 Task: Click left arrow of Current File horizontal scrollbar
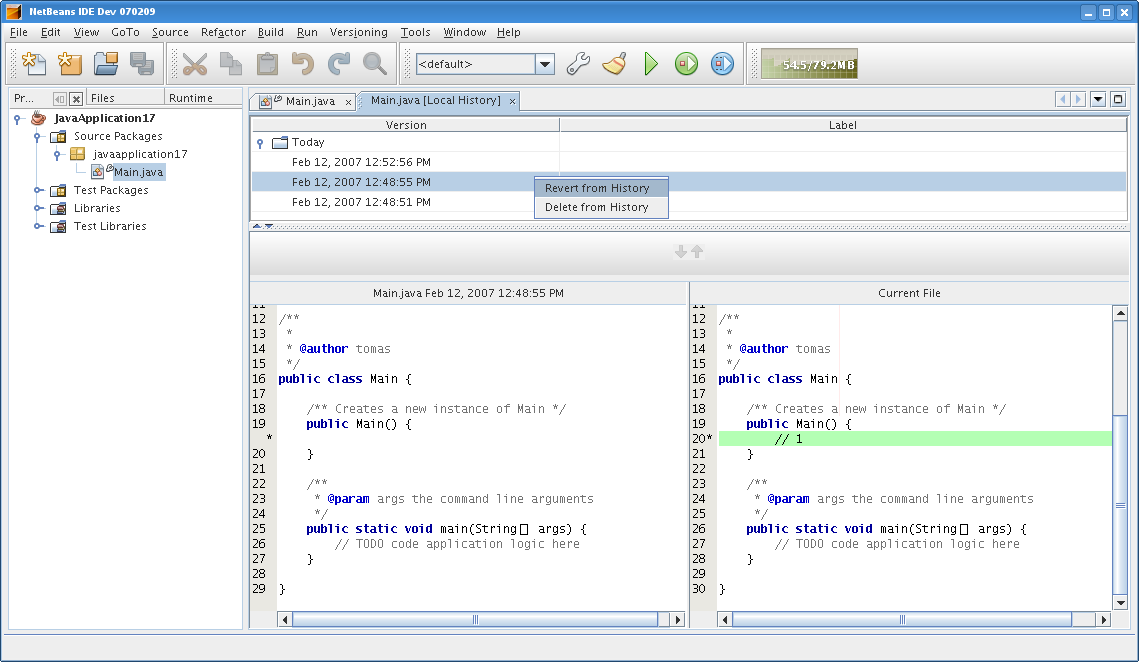(725, 620)
